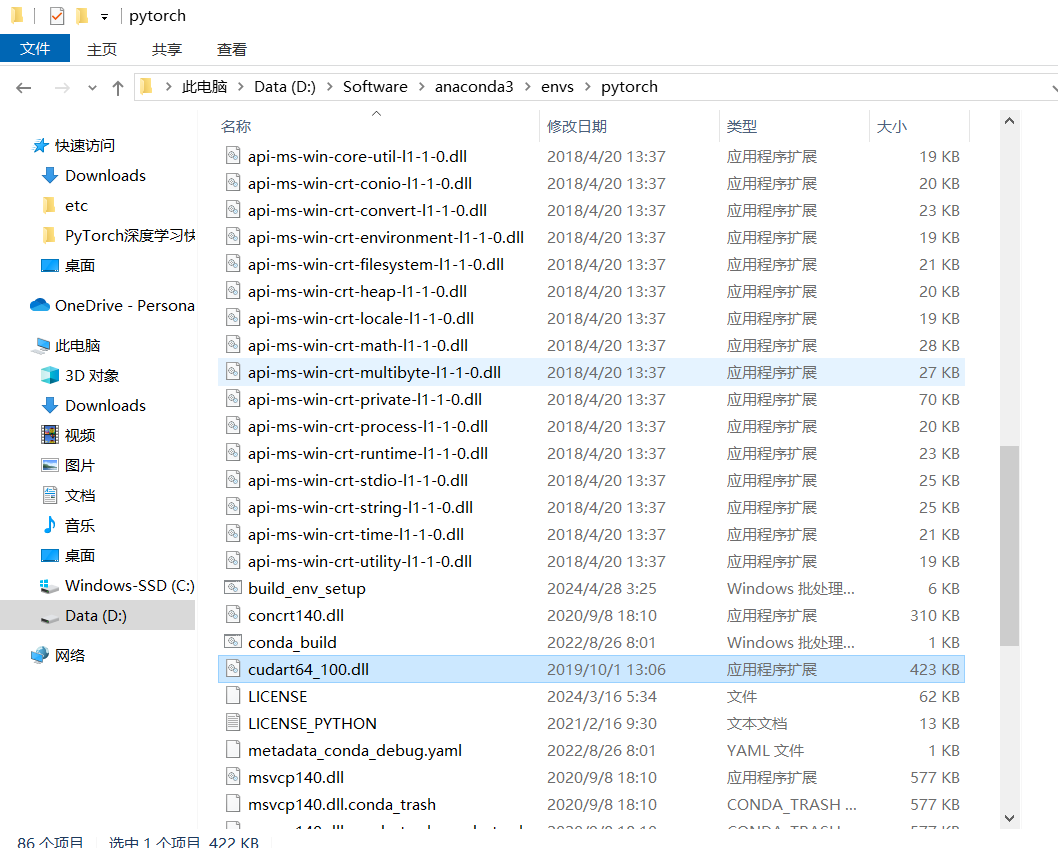
Task: Click scrollbar down arrow in file list
Action: click(1009, 818)
